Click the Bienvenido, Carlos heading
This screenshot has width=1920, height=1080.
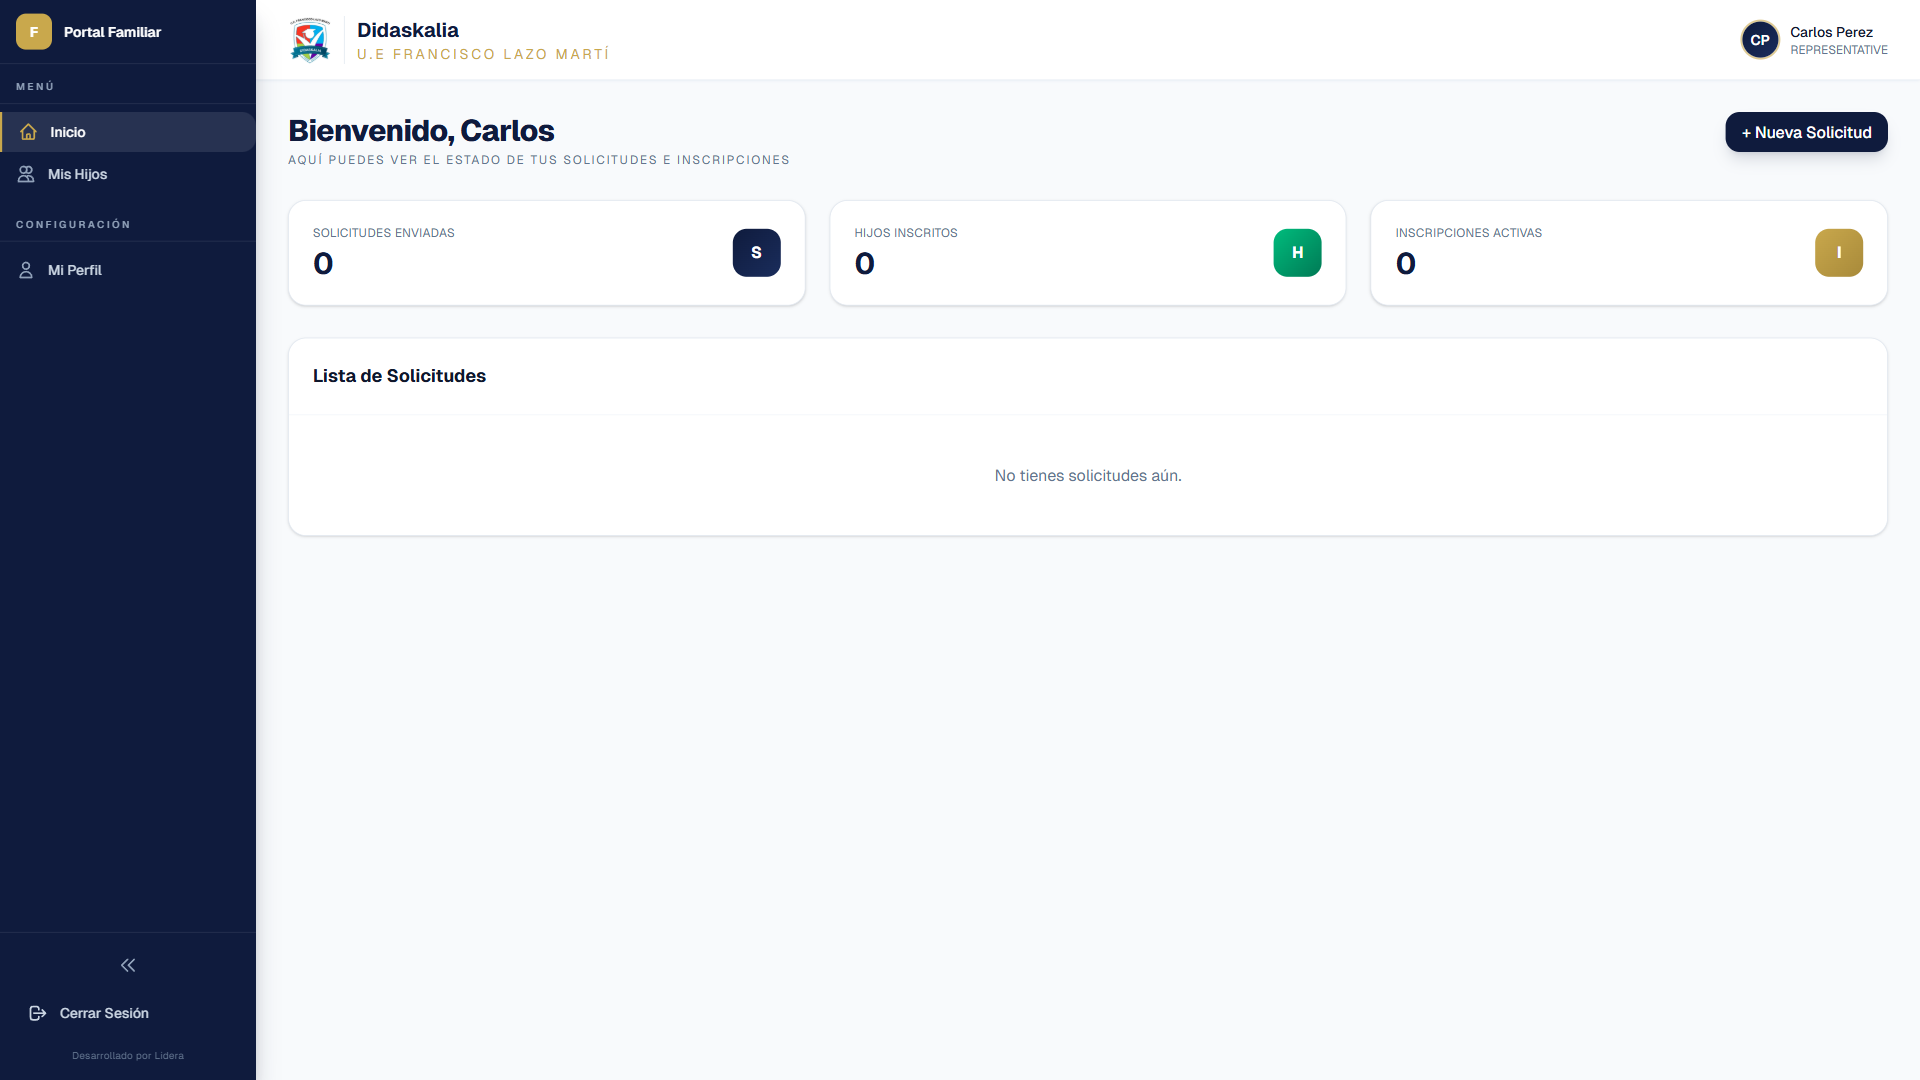click(x=421, y=131)
